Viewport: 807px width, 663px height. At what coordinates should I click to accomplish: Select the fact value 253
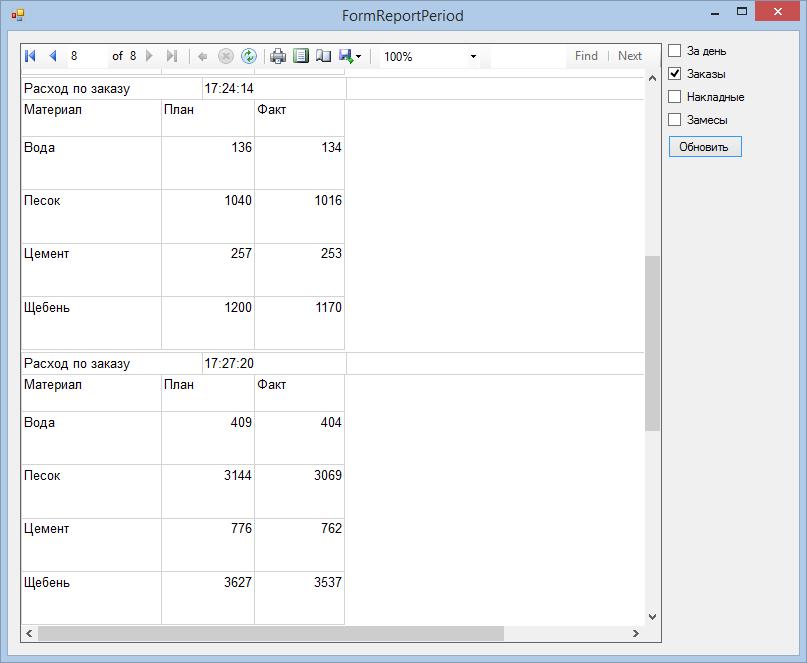click(331, 253)
